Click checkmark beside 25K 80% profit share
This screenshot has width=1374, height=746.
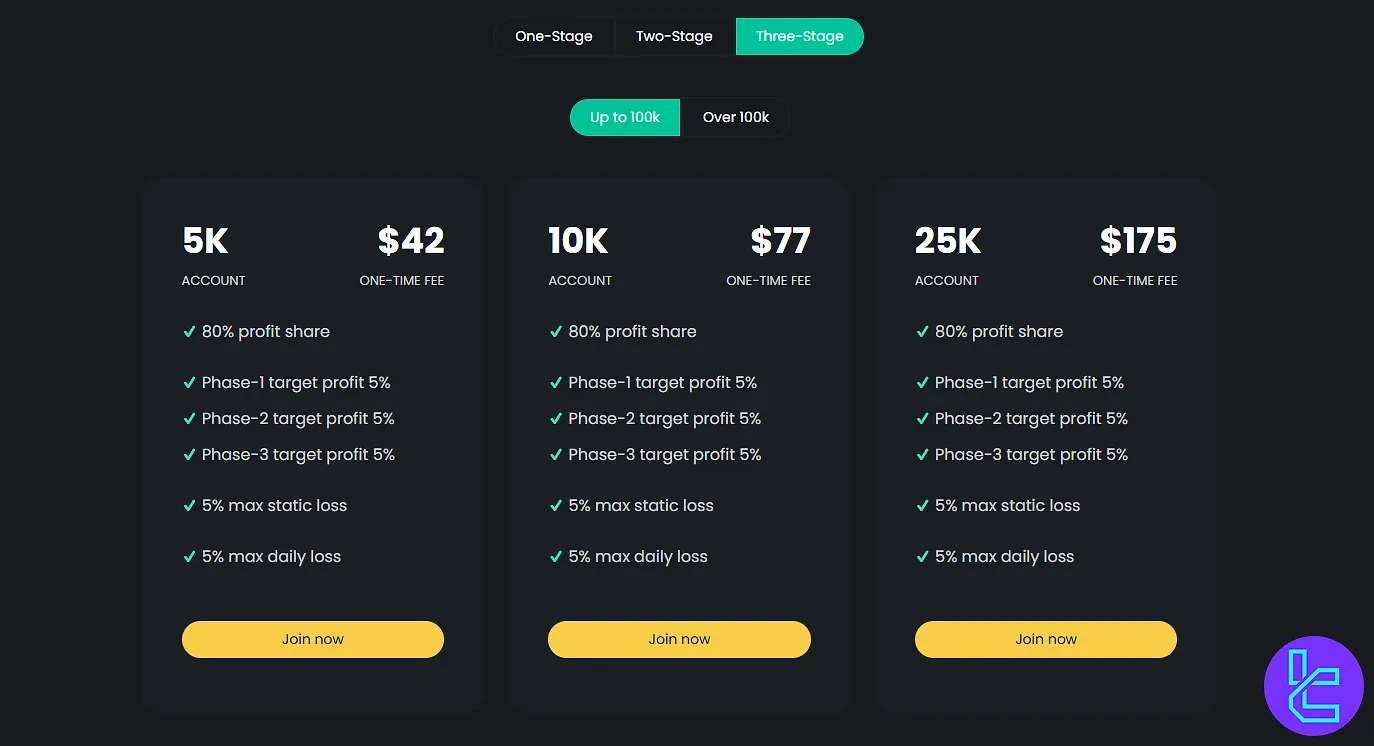922,331
